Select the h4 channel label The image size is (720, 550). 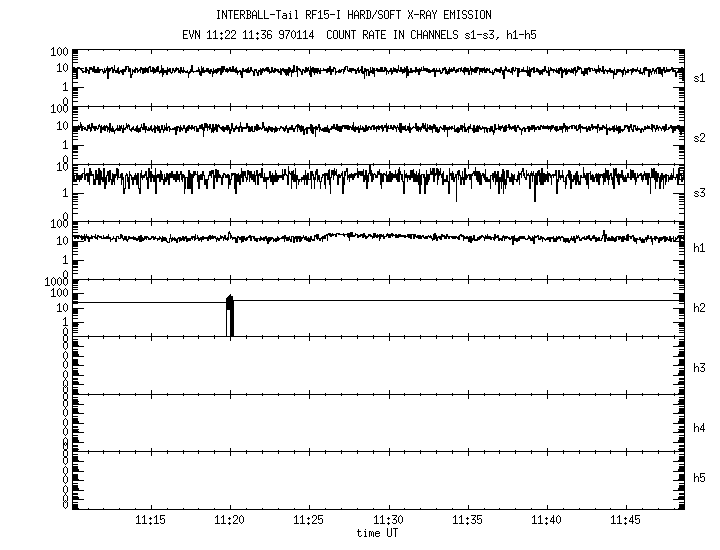coord(699,428)
